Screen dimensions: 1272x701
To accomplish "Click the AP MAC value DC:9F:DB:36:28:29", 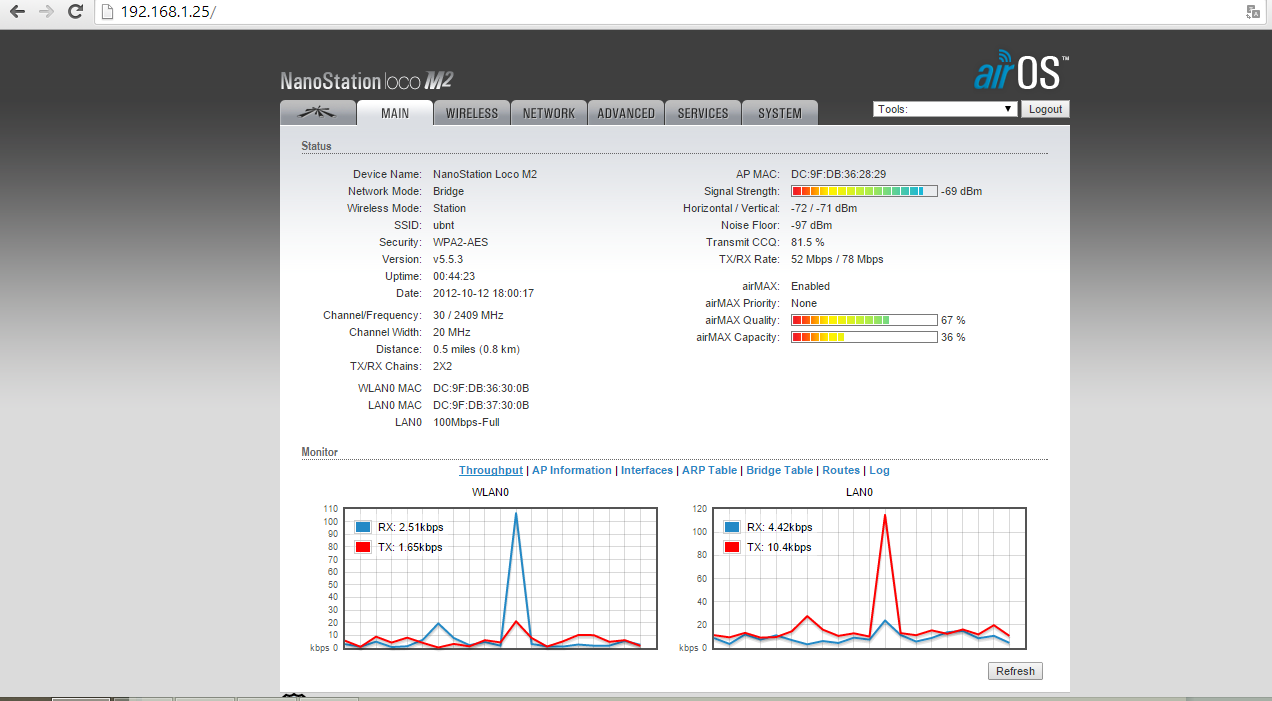I will pos(838,174).
